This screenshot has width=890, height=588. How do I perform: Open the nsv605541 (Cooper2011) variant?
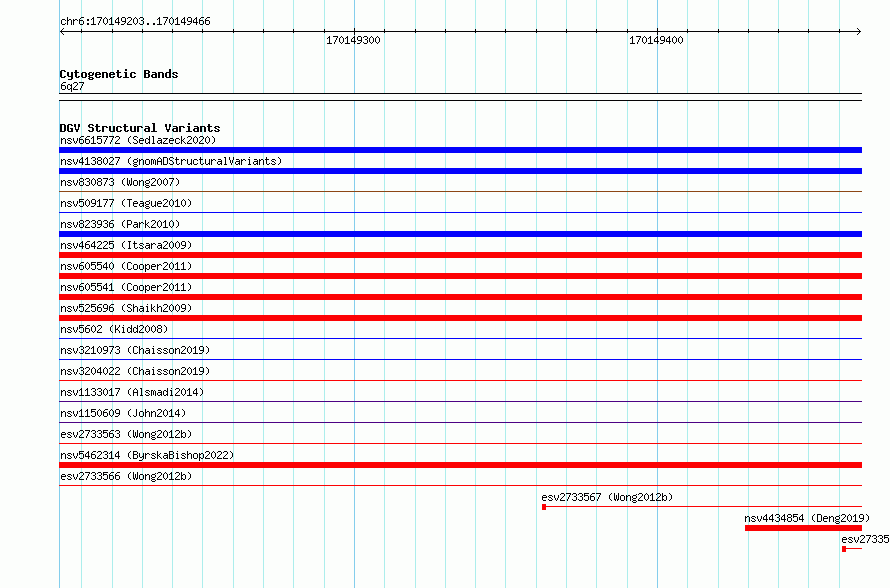pos(126,287)
